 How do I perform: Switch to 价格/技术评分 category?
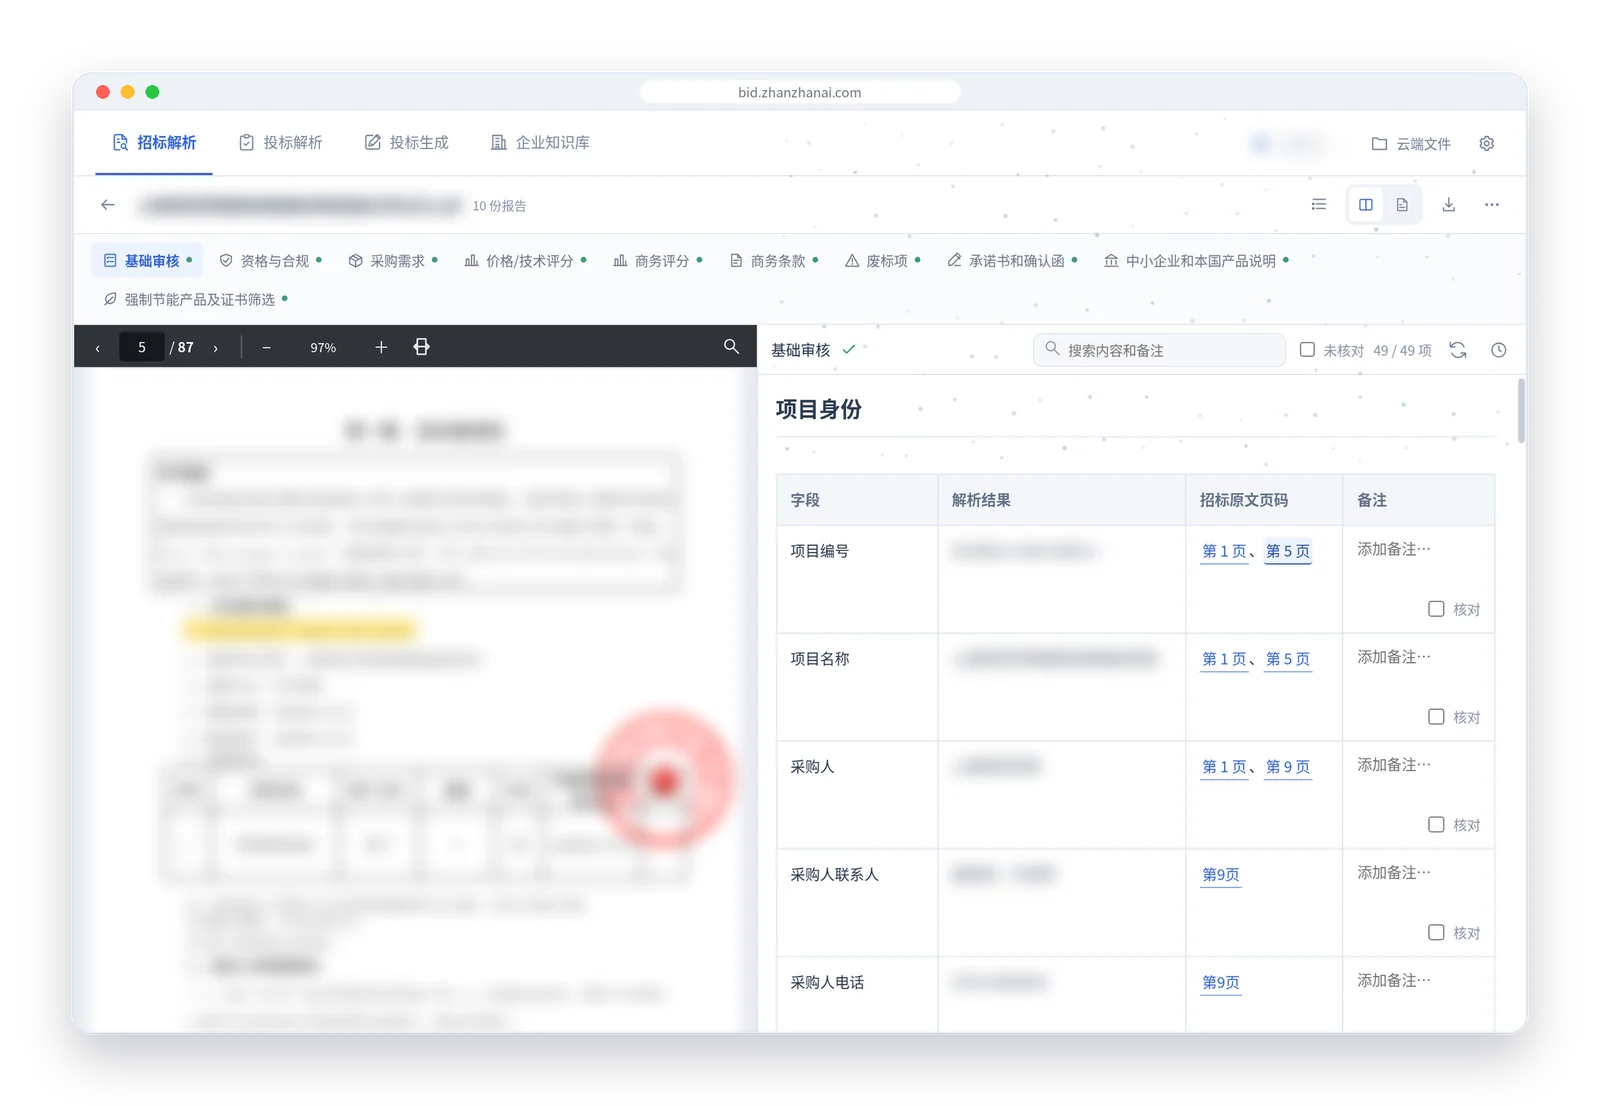(525, 261)
